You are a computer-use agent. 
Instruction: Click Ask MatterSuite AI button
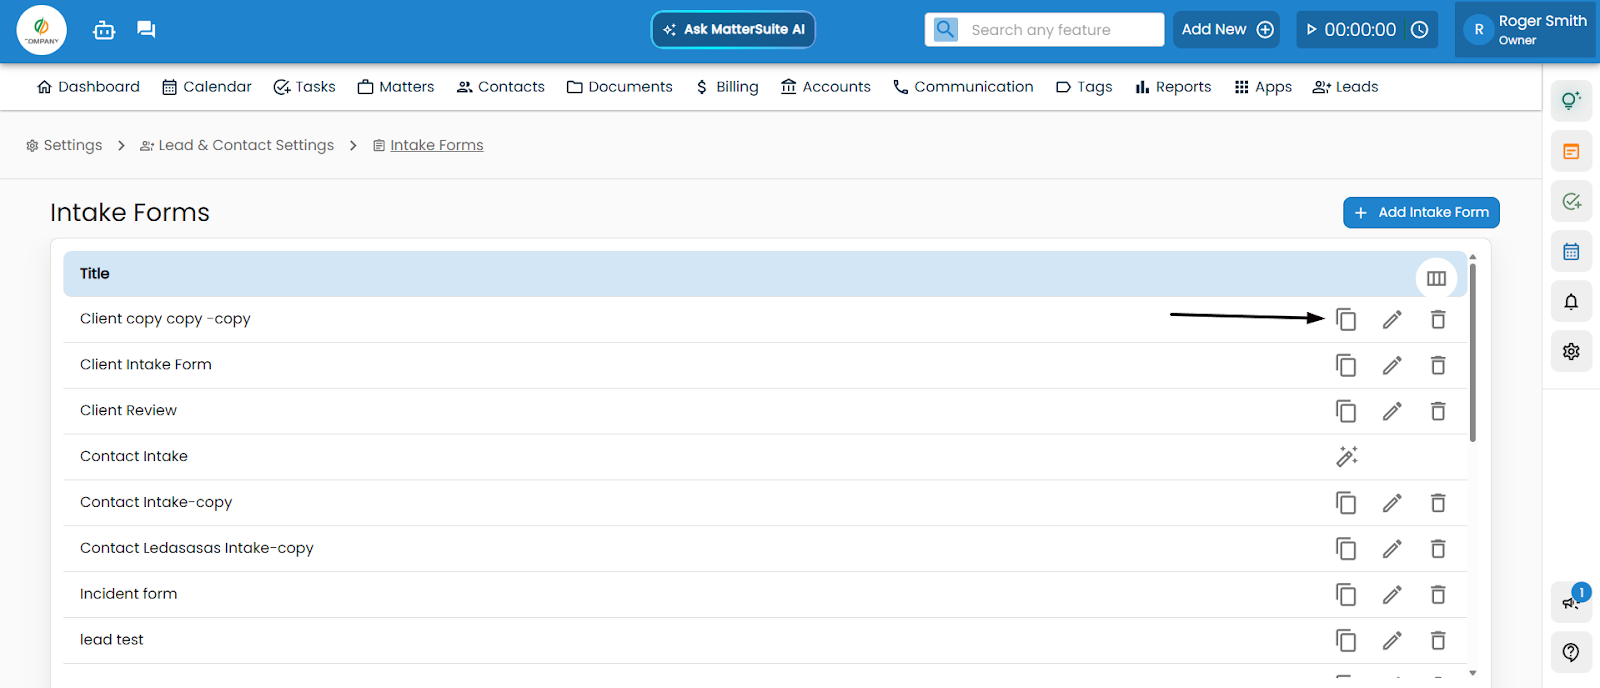click(733, 30)
